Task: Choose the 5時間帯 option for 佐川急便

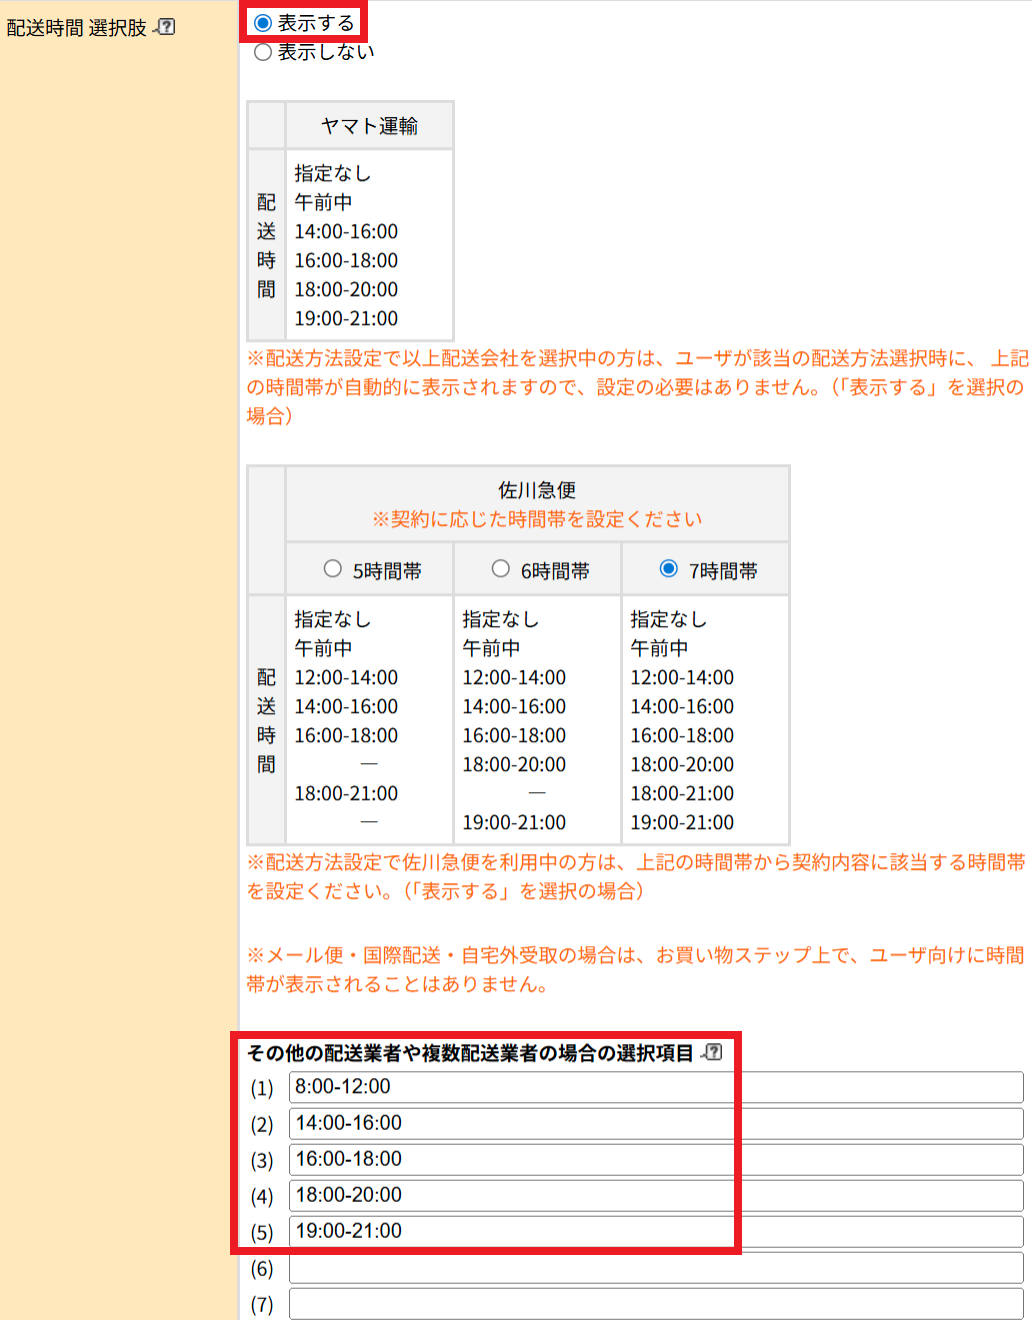Action: (x=333, y=569)
